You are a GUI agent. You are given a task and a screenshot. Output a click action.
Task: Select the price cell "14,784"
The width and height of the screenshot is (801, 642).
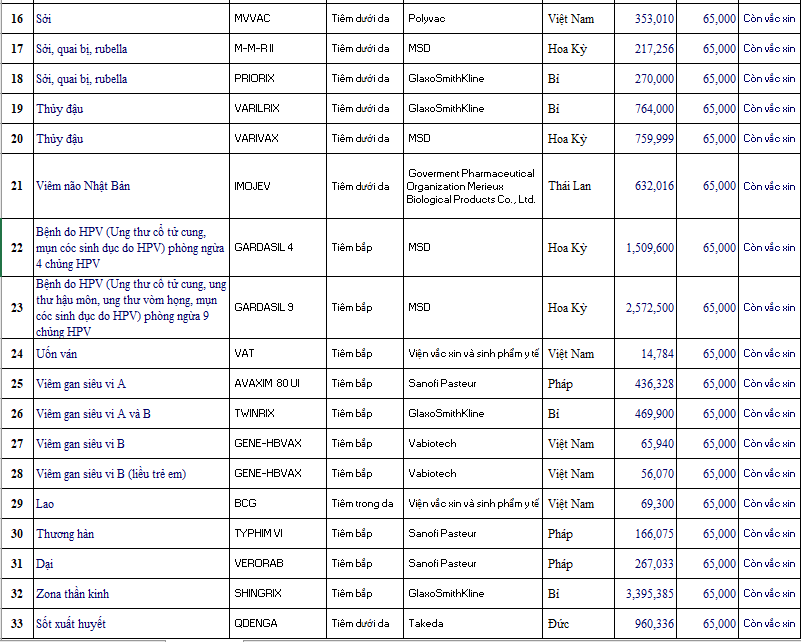pos(645,353)
